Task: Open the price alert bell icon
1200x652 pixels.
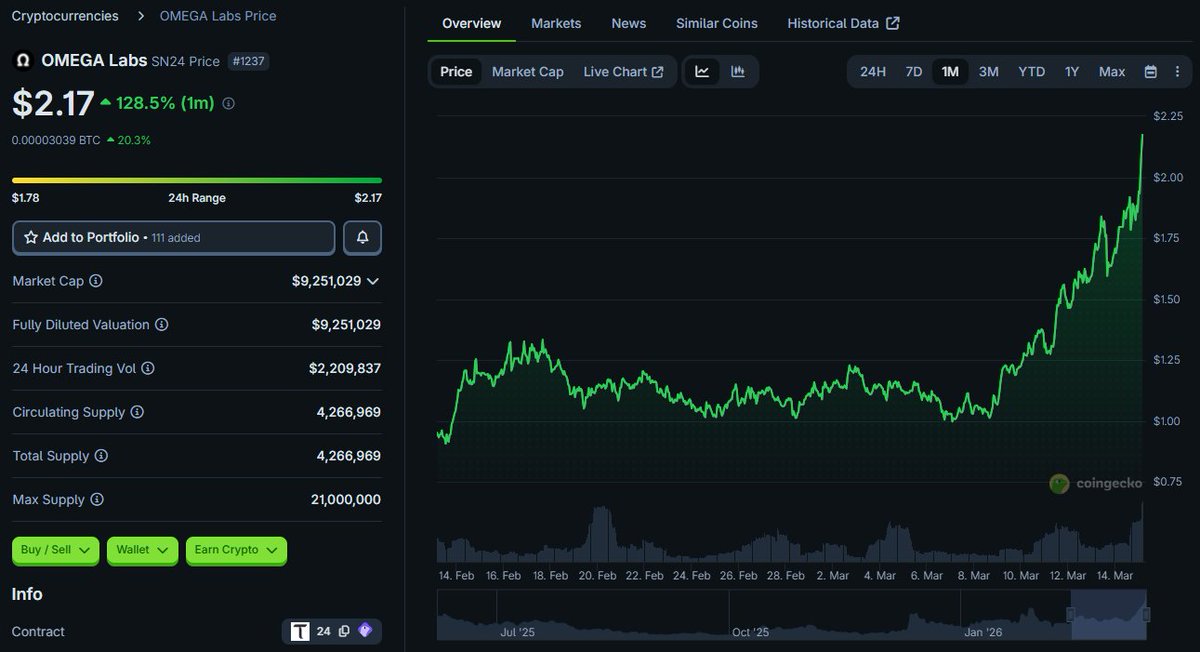Action: [362, 237]
